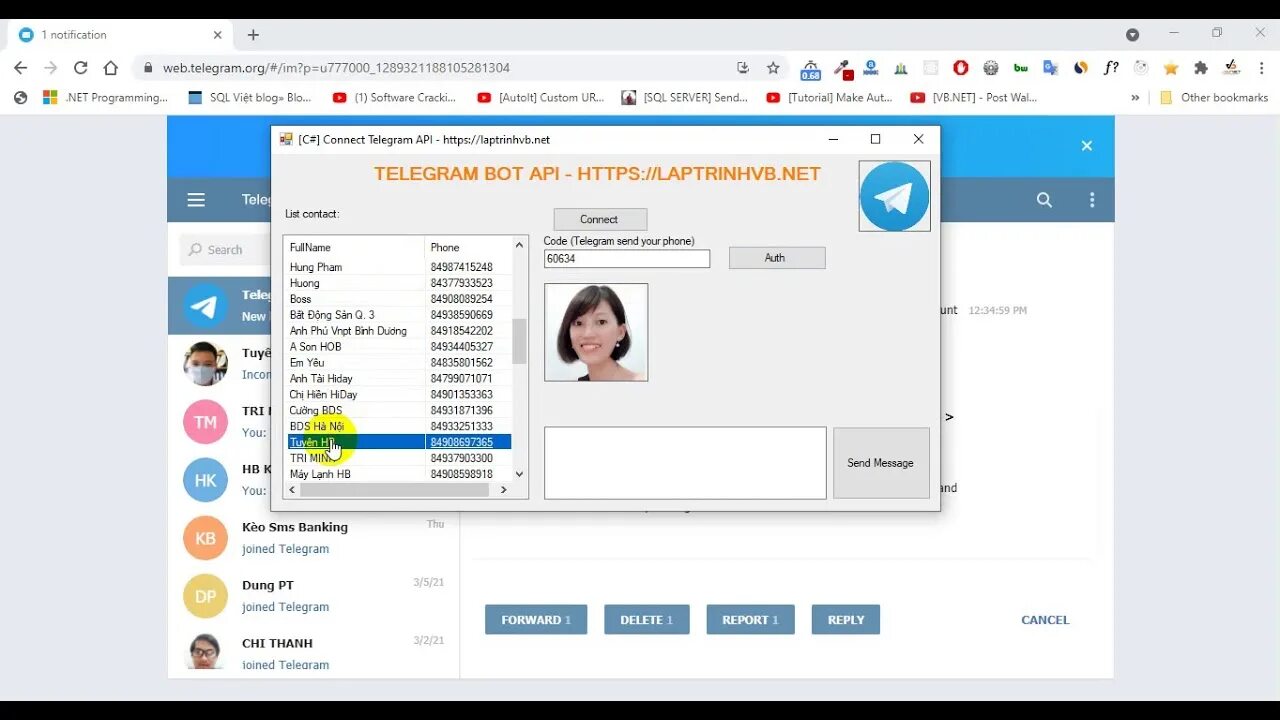Select contact Chị Hiền HiDay
Viewport: 1280px width, 720px height.
point(323,395)
